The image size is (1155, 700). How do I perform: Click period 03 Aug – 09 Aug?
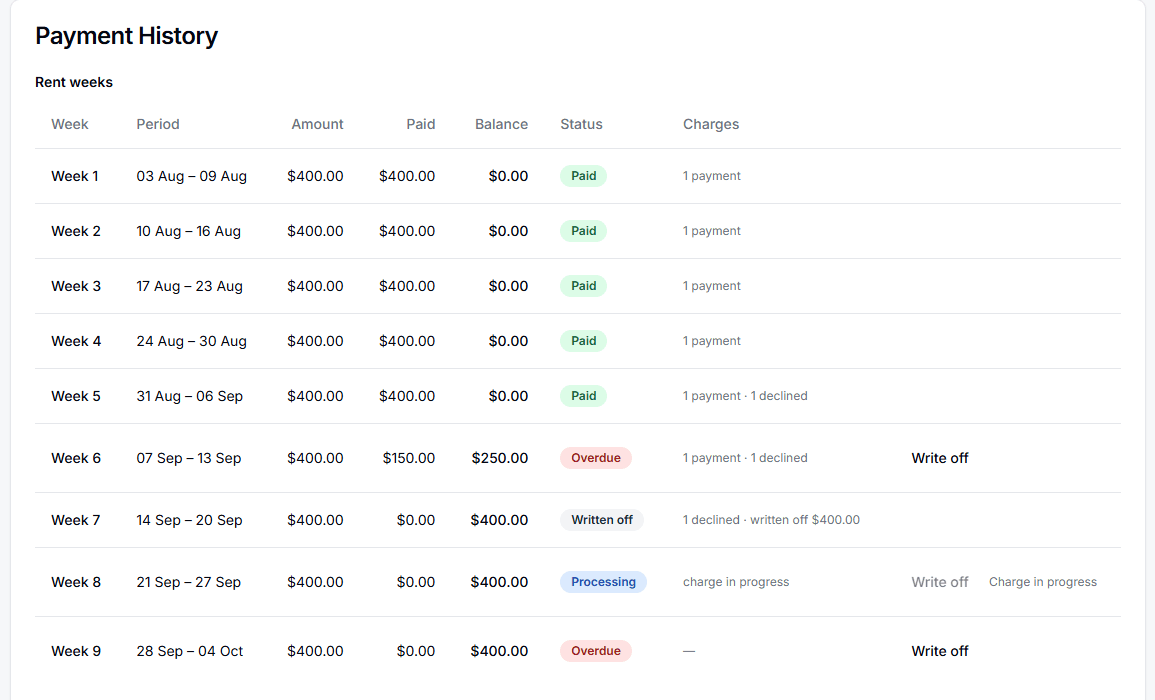coord(192,175)
